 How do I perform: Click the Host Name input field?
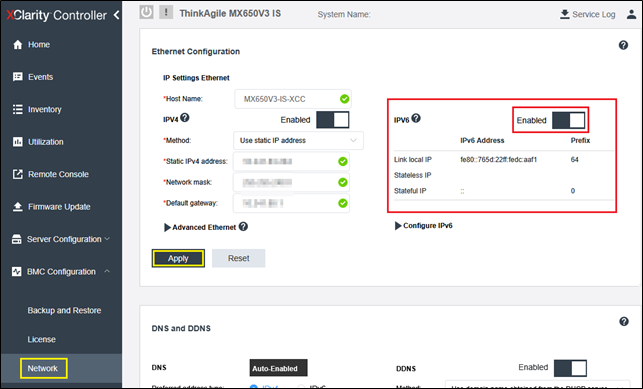tap(293, 99)
